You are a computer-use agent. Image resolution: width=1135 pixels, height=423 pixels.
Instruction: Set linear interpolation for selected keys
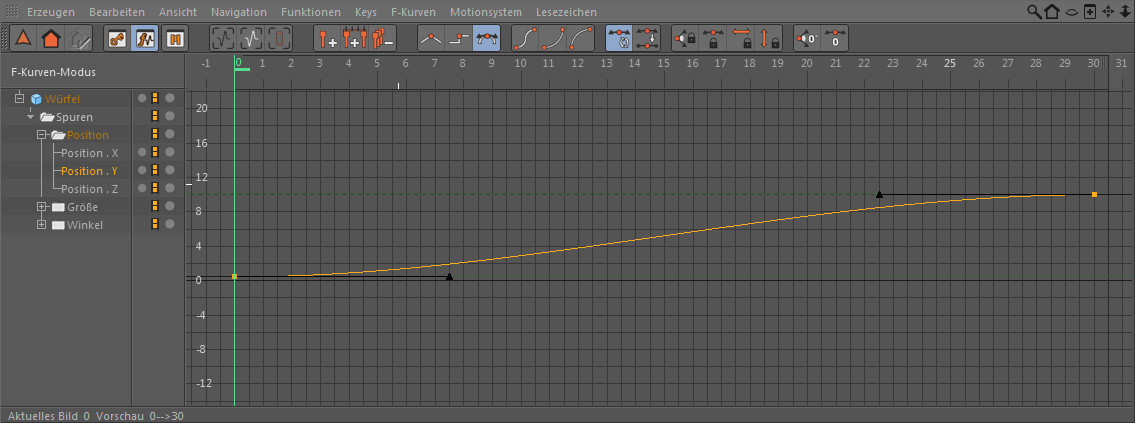[x=431, y=40]
